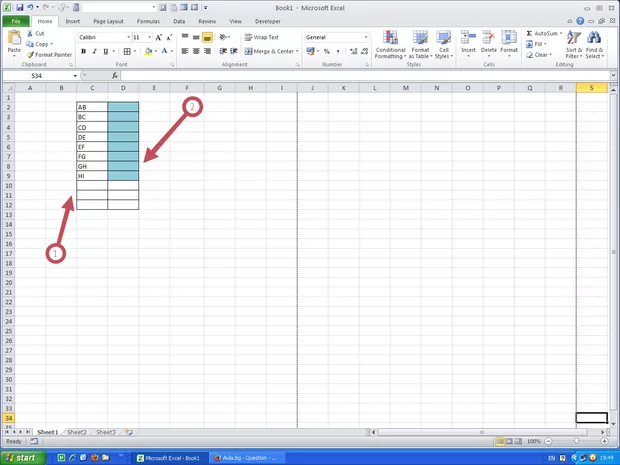Increase font size with Grow Font icon
Image resolution: width=620 pixels, height=465 pixels.
(x=159, y=37)
